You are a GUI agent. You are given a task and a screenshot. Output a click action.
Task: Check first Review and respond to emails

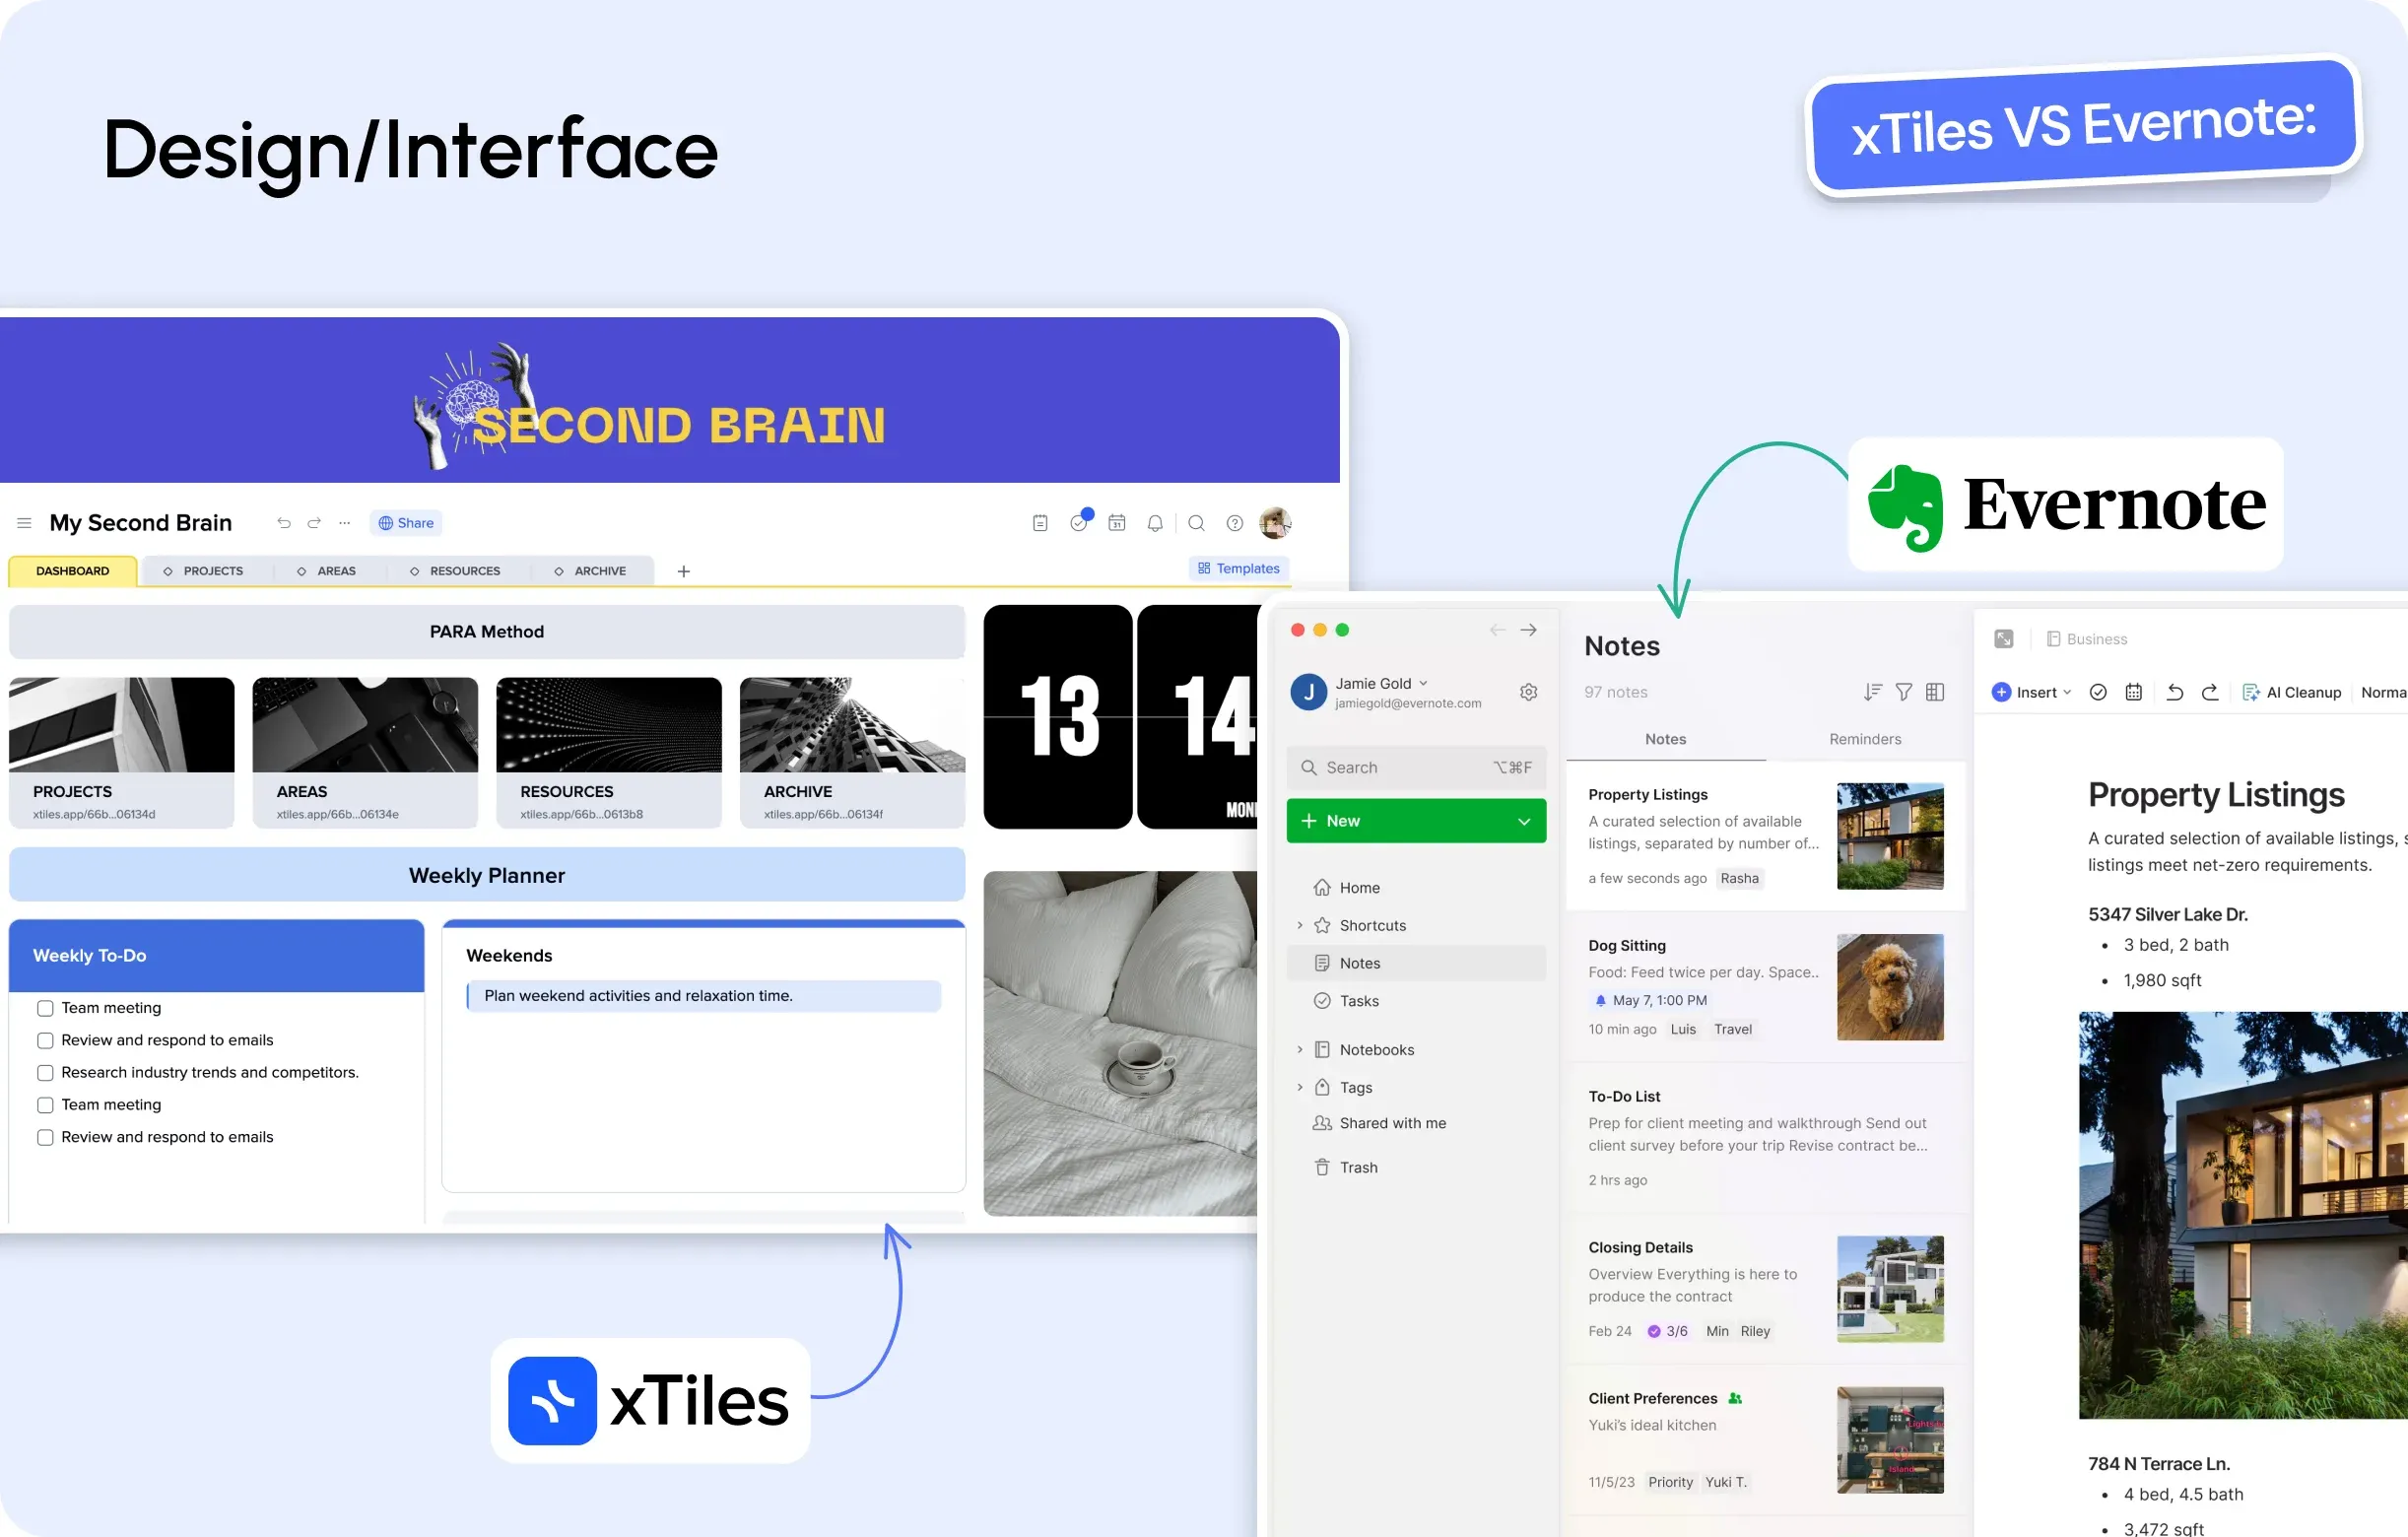coord(45,1040)
